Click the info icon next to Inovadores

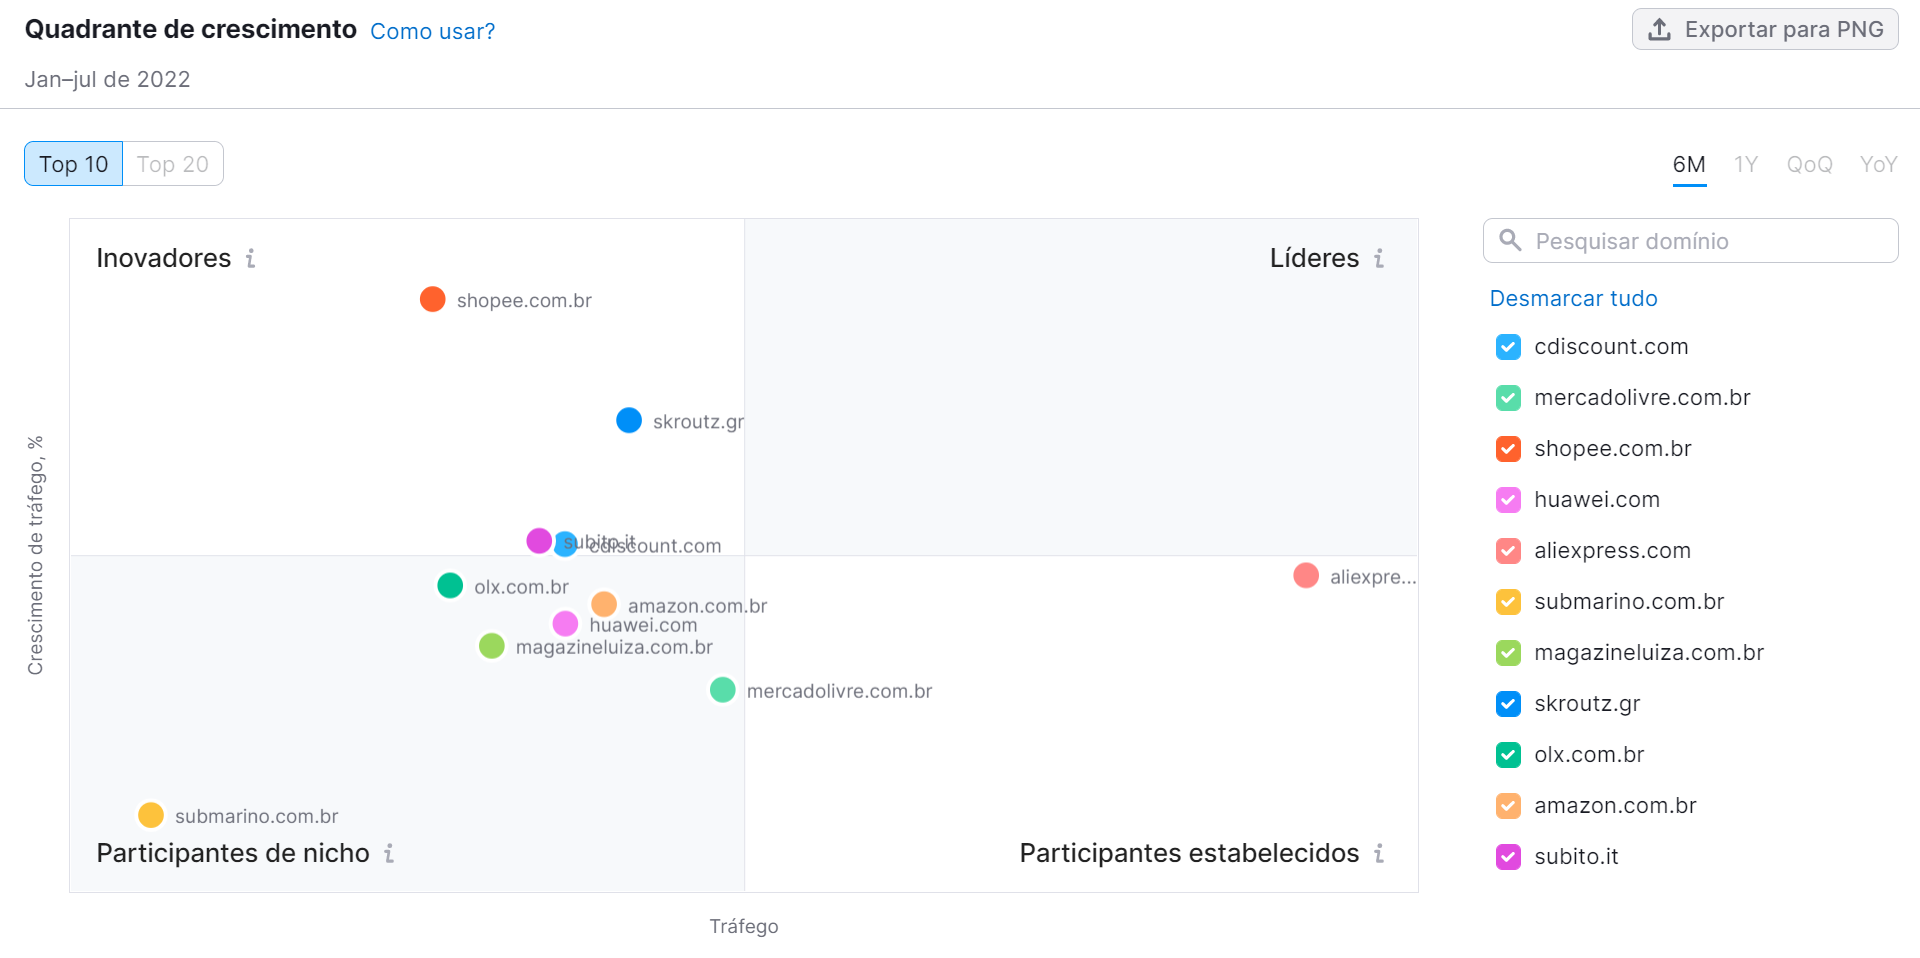(250, 259)
